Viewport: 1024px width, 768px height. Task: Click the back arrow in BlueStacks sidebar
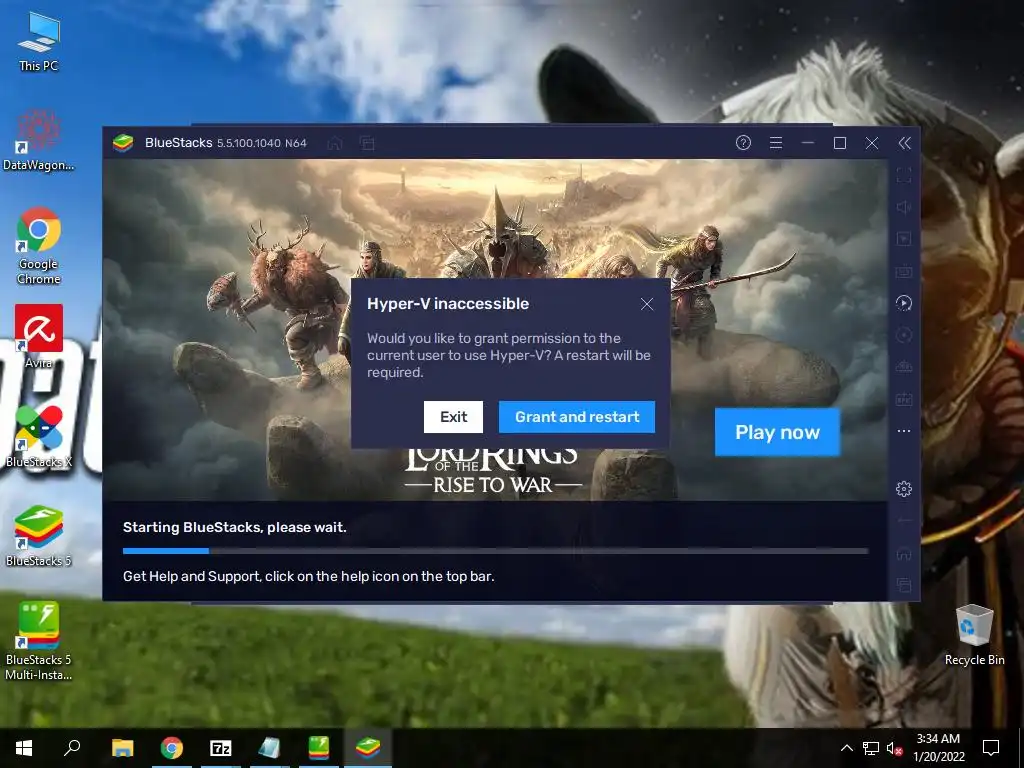pos(904,521)
